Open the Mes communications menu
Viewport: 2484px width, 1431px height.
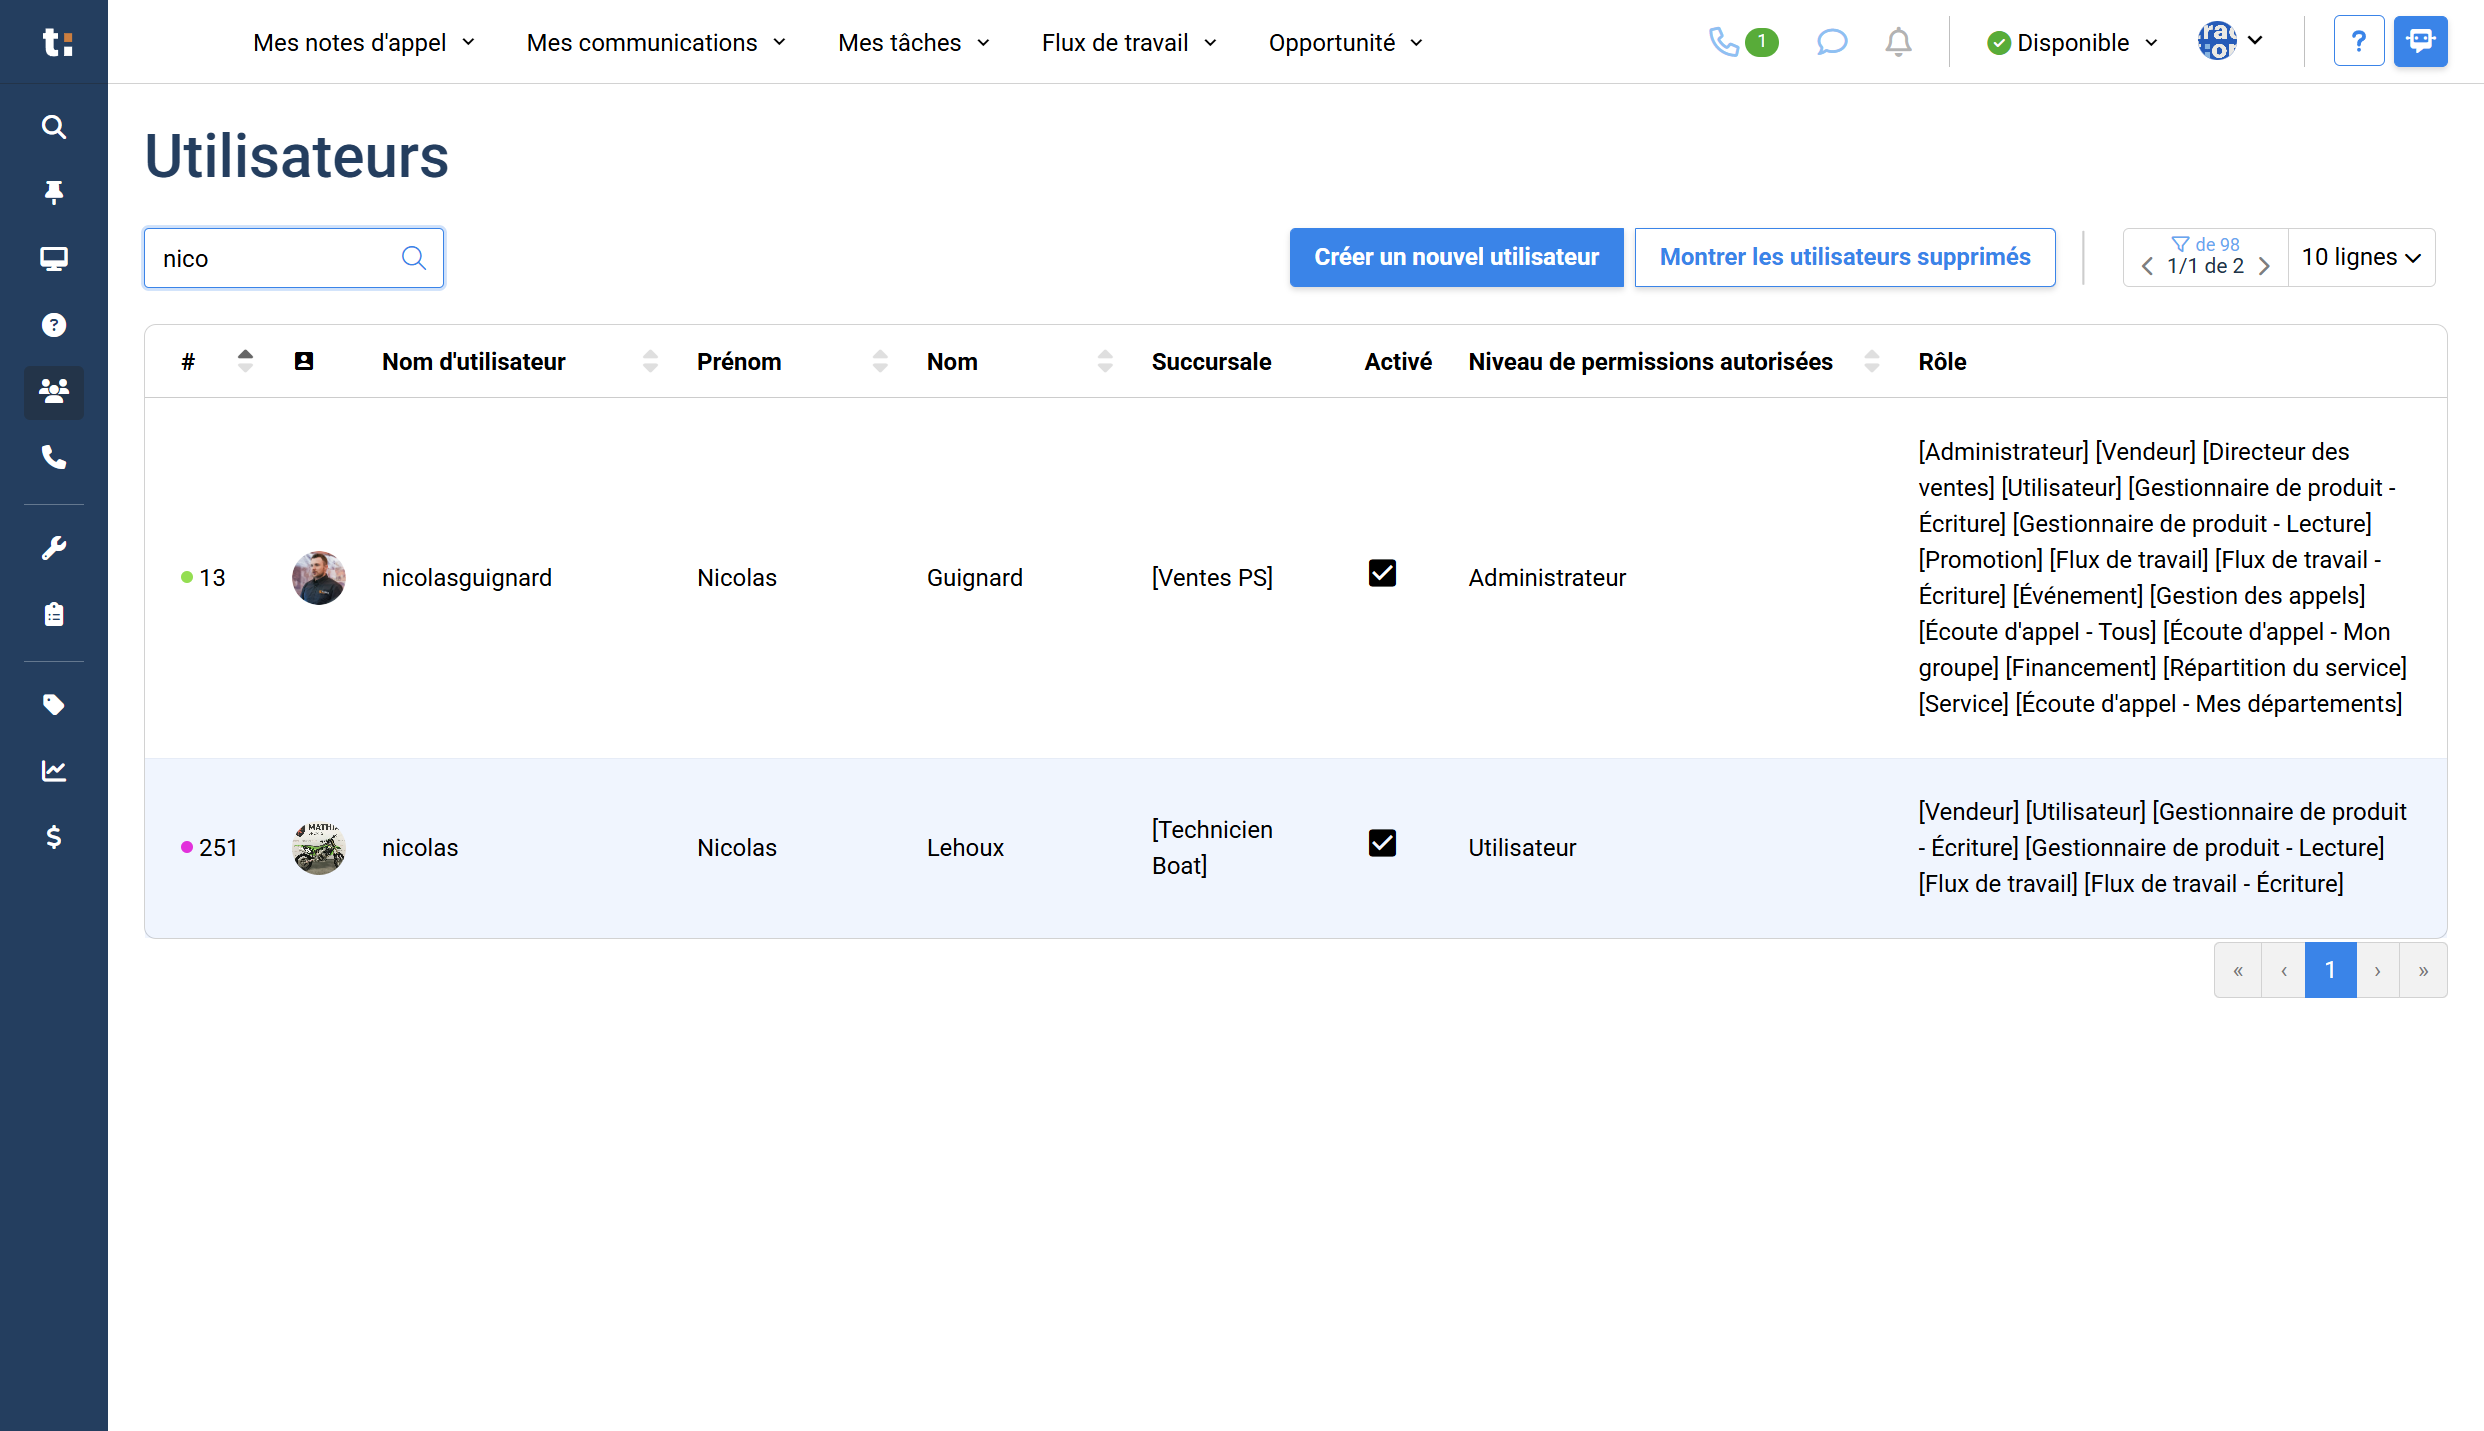656,43
